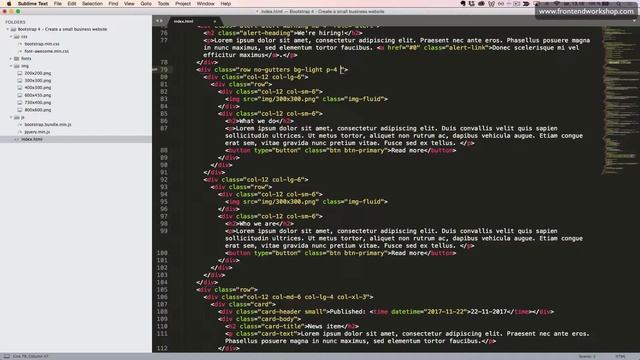Open jquery.min.js in the sidebar
This screenshot has width=640, height=360.
pos(37,132)
